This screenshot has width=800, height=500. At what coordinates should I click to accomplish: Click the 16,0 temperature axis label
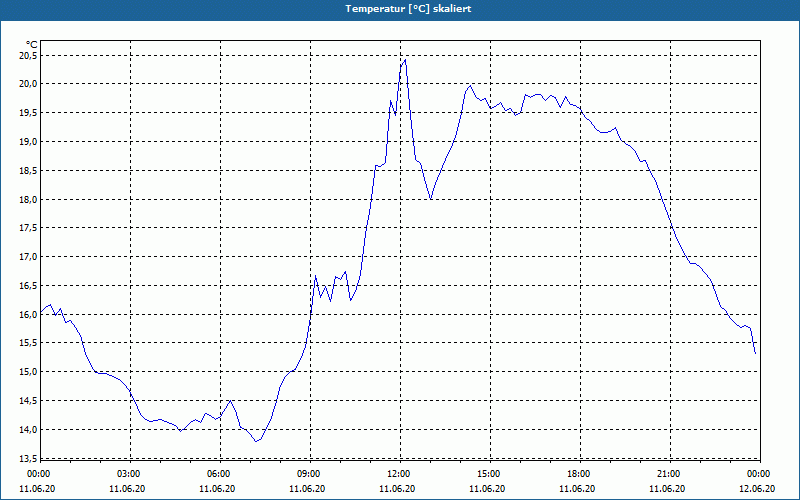tap(28, 315)
